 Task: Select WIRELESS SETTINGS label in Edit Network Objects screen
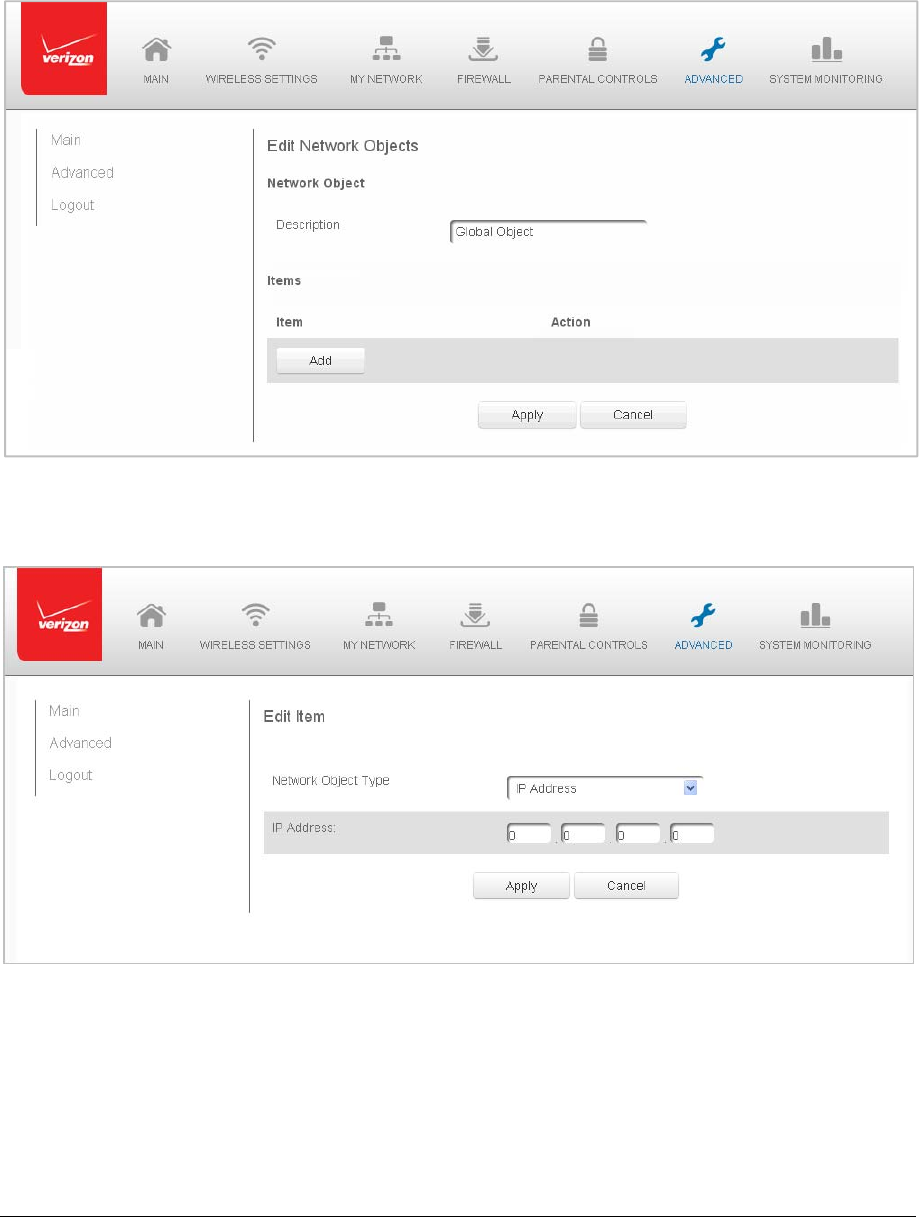pyautogui.click(x=261, y=79)
